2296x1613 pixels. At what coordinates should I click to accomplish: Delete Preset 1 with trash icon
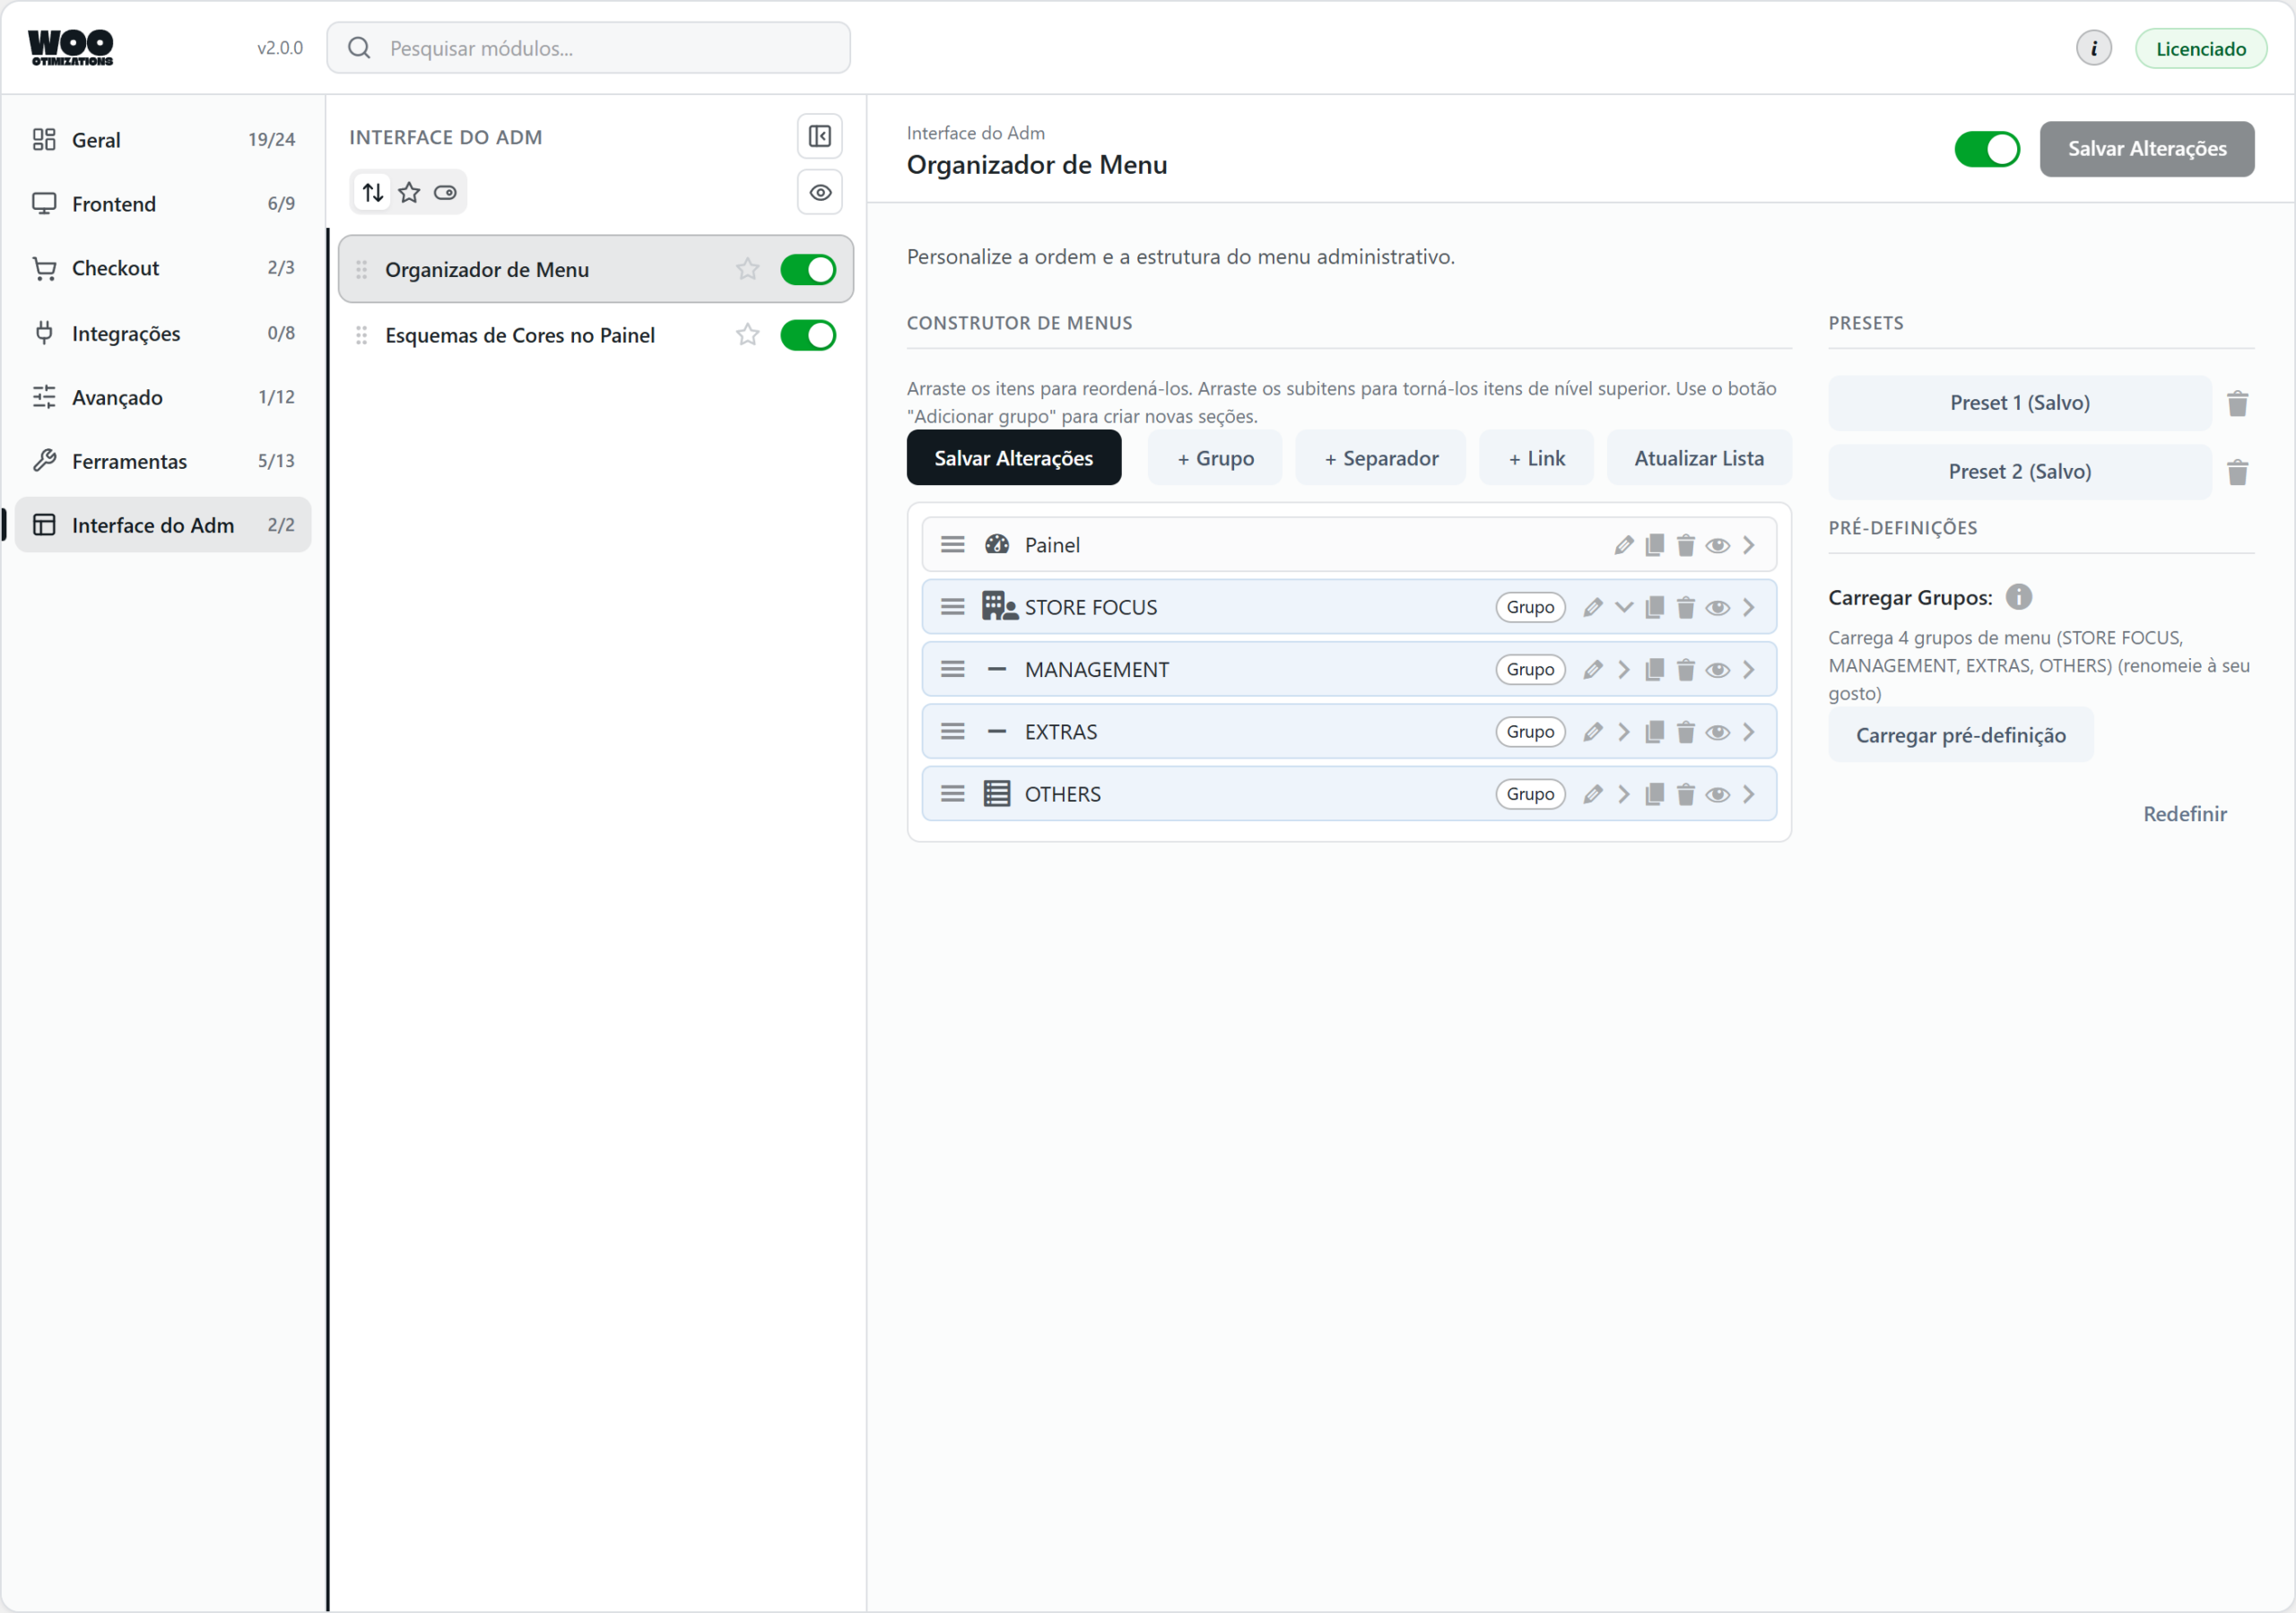[x=2237, y=403]
